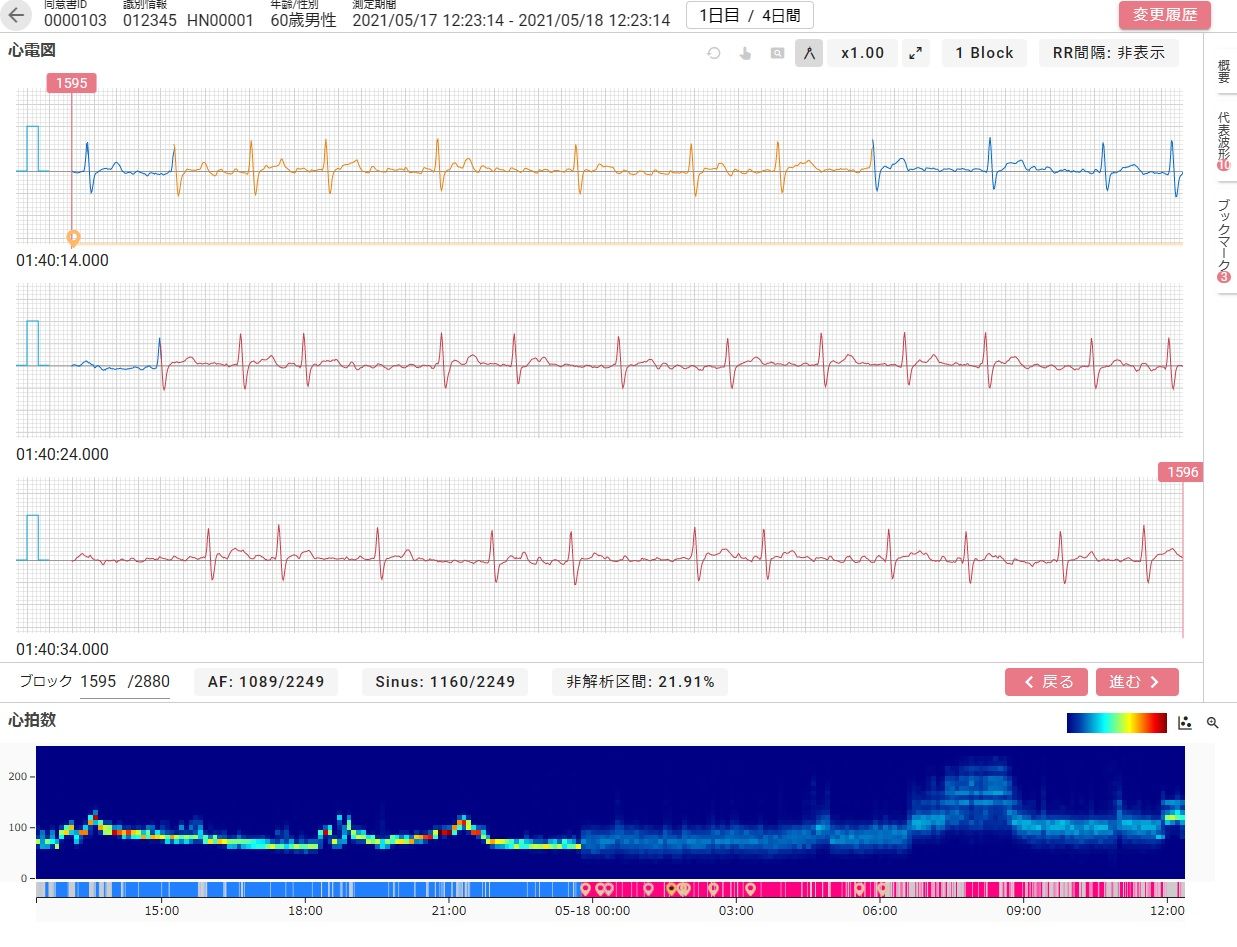1237x947 pixels.
Task: Open the scatter plot view icon
Action: [1185, 722]
